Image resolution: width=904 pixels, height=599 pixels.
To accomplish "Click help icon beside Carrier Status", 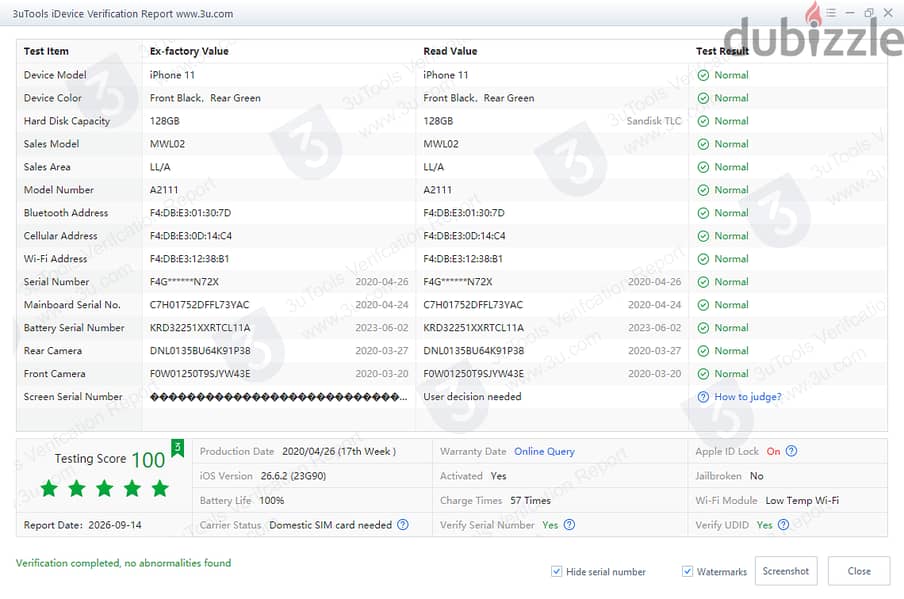I will click(x=403, y=525).
